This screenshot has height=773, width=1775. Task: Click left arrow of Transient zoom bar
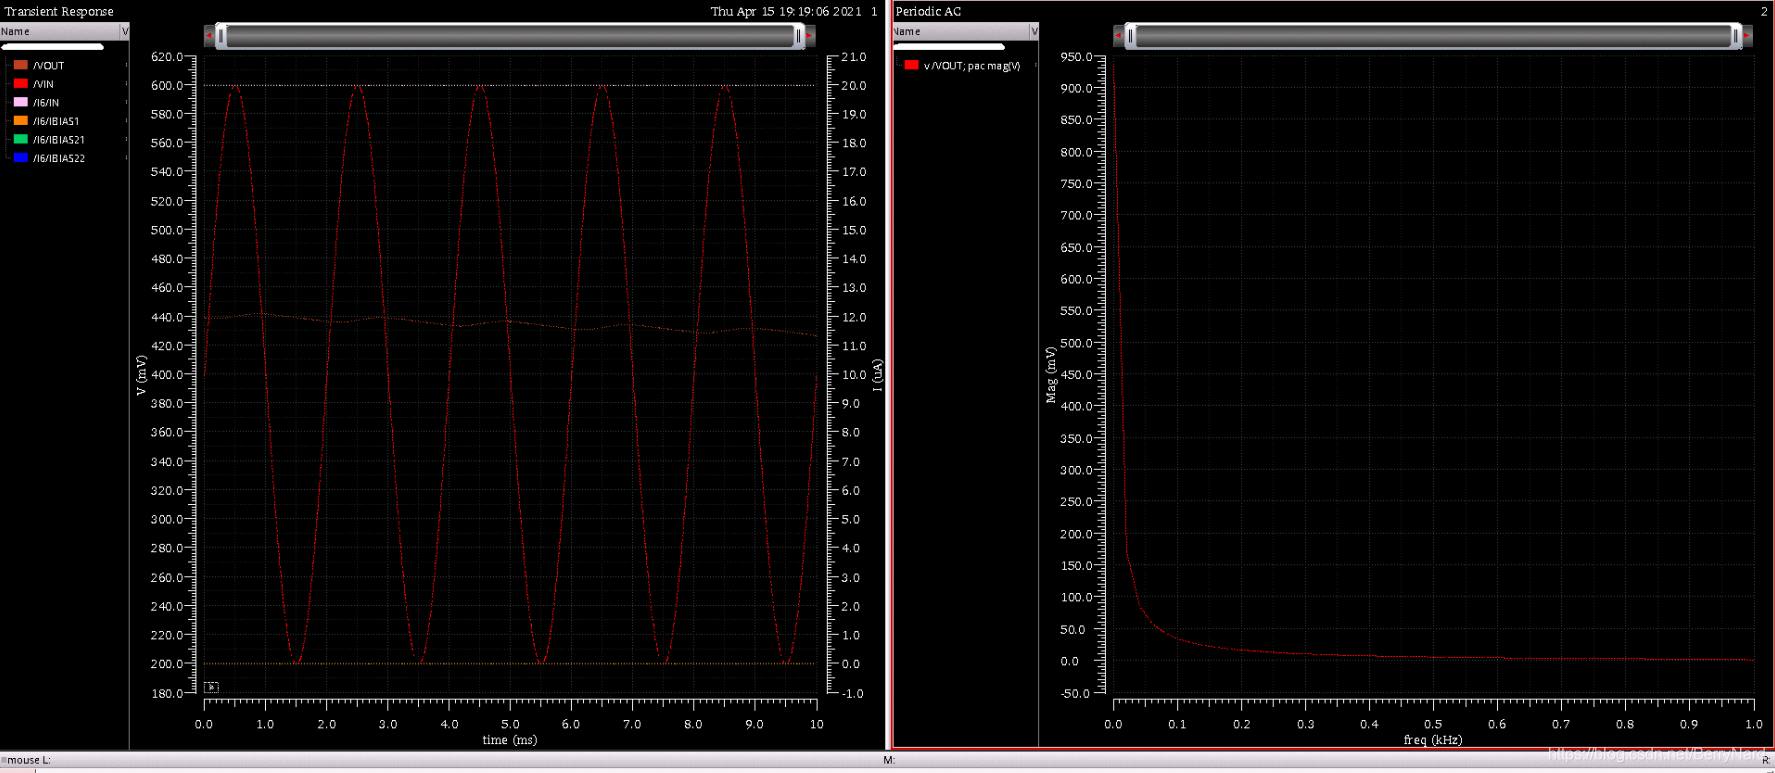209,36
